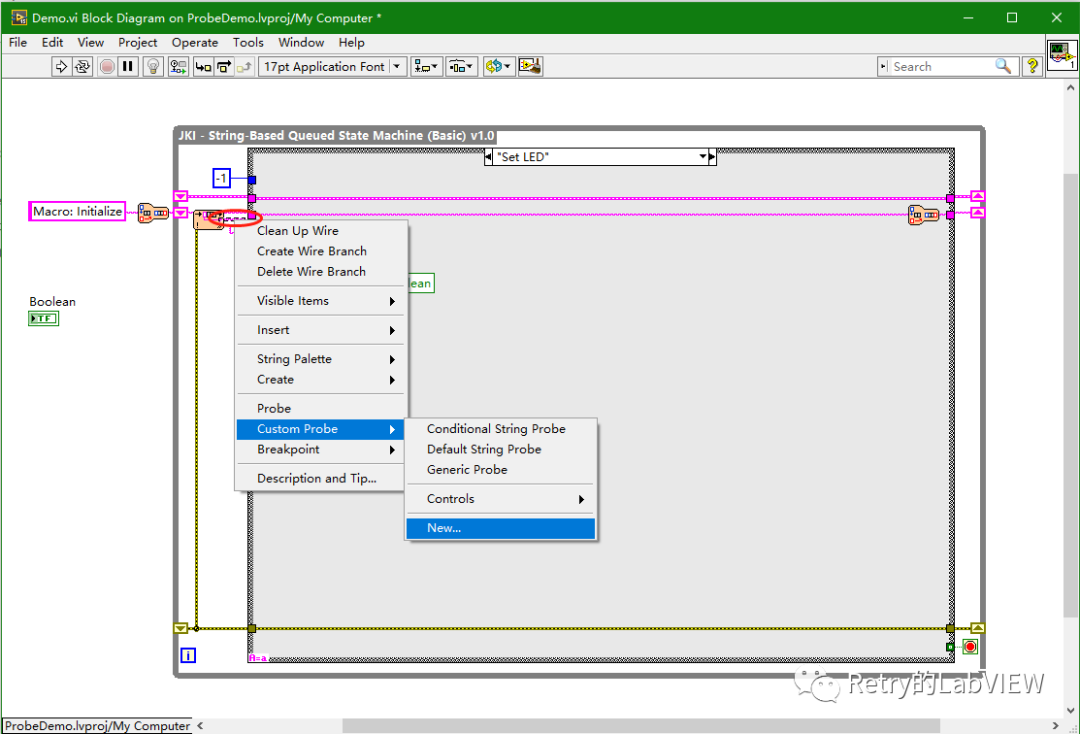Click the loop iteration terminal i
1080x734 pixels.
click(188, 656)
